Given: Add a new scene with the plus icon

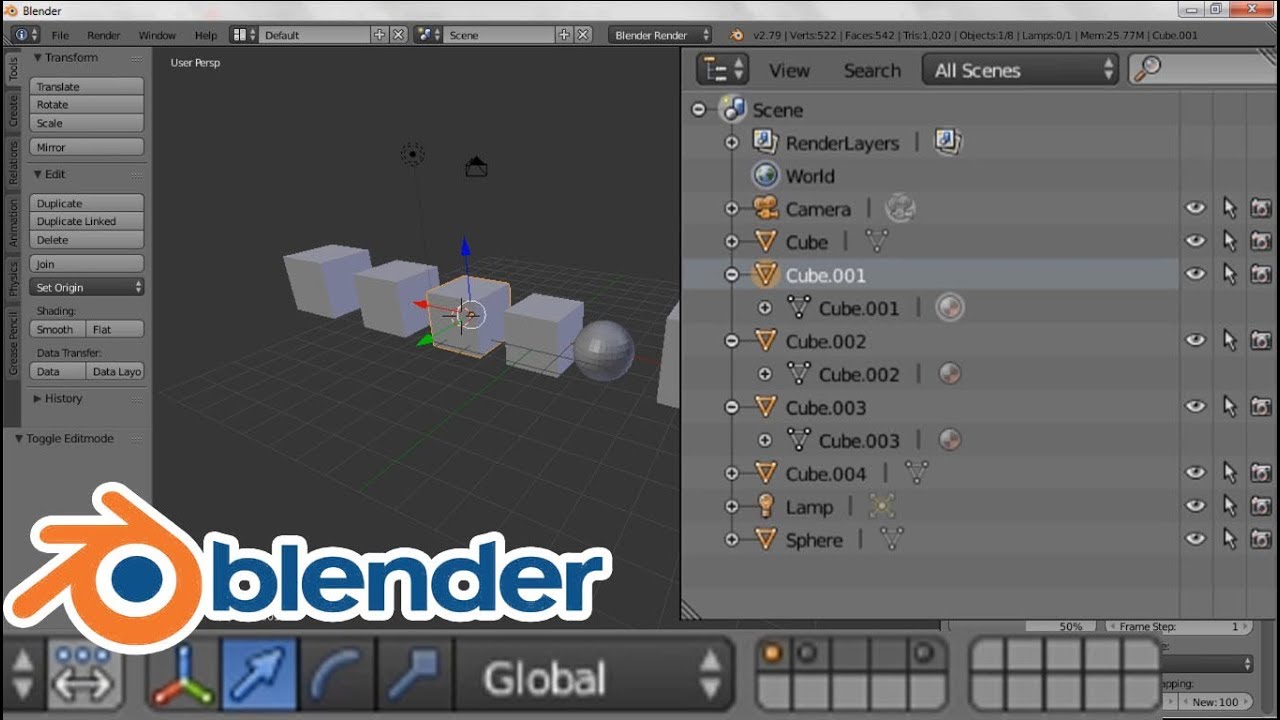Looking at the screenshot, I should [x=564, y=35].
